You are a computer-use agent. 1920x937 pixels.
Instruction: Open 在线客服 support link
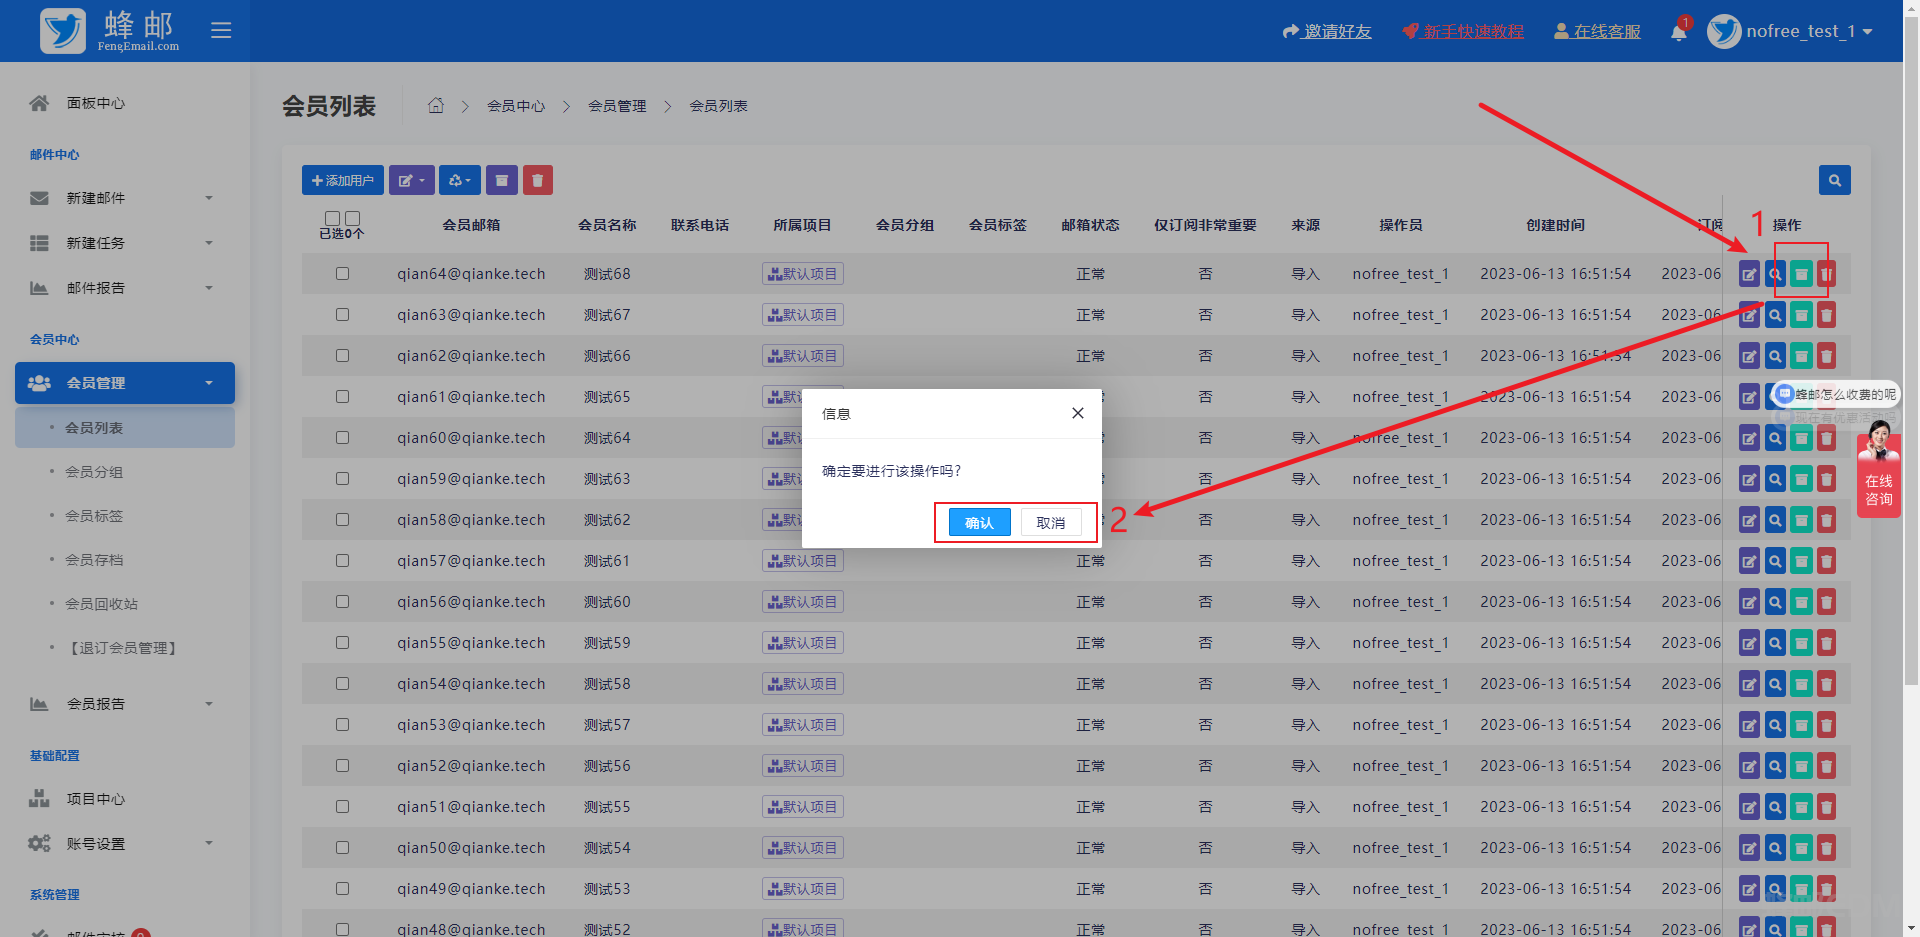(x=1597, y=31)
